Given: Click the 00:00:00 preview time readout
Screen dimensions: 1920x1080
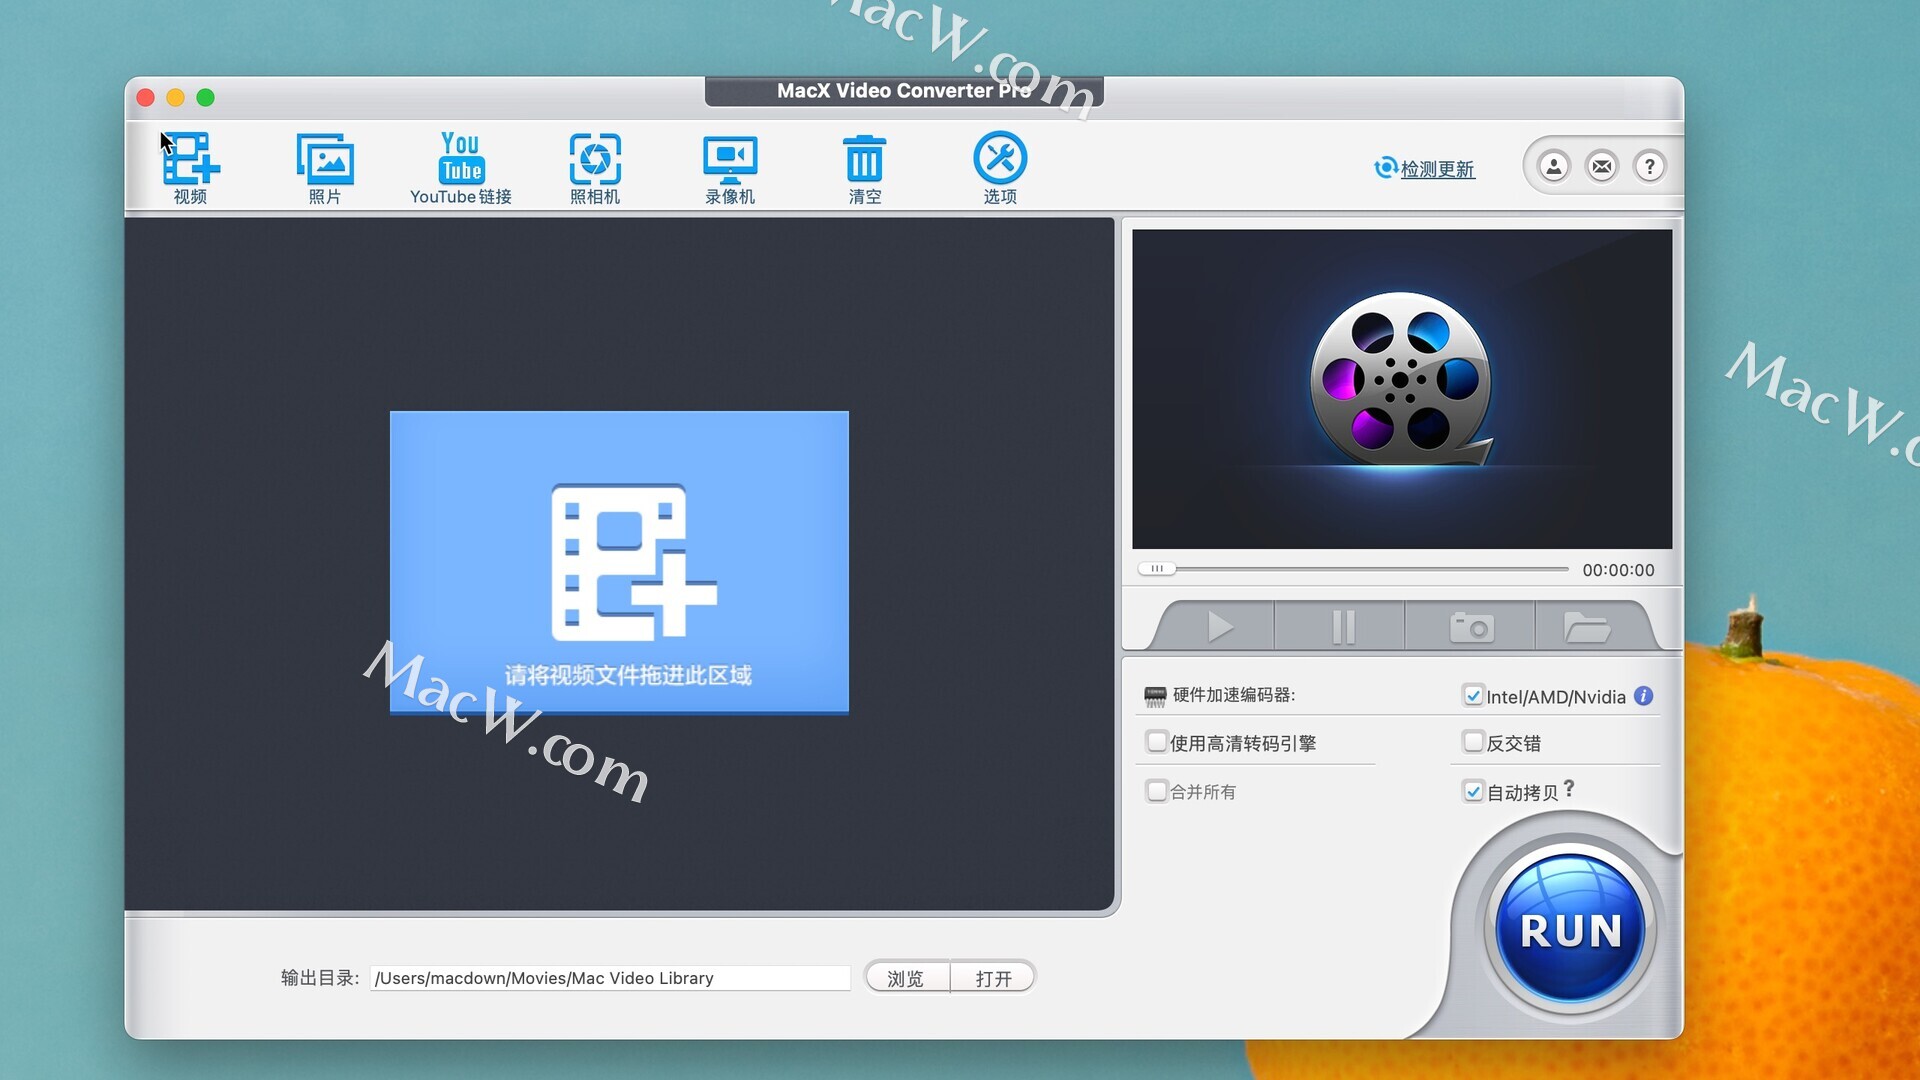Looking at the screenshot, I should pyautogui.click(x=1618, y=570).
